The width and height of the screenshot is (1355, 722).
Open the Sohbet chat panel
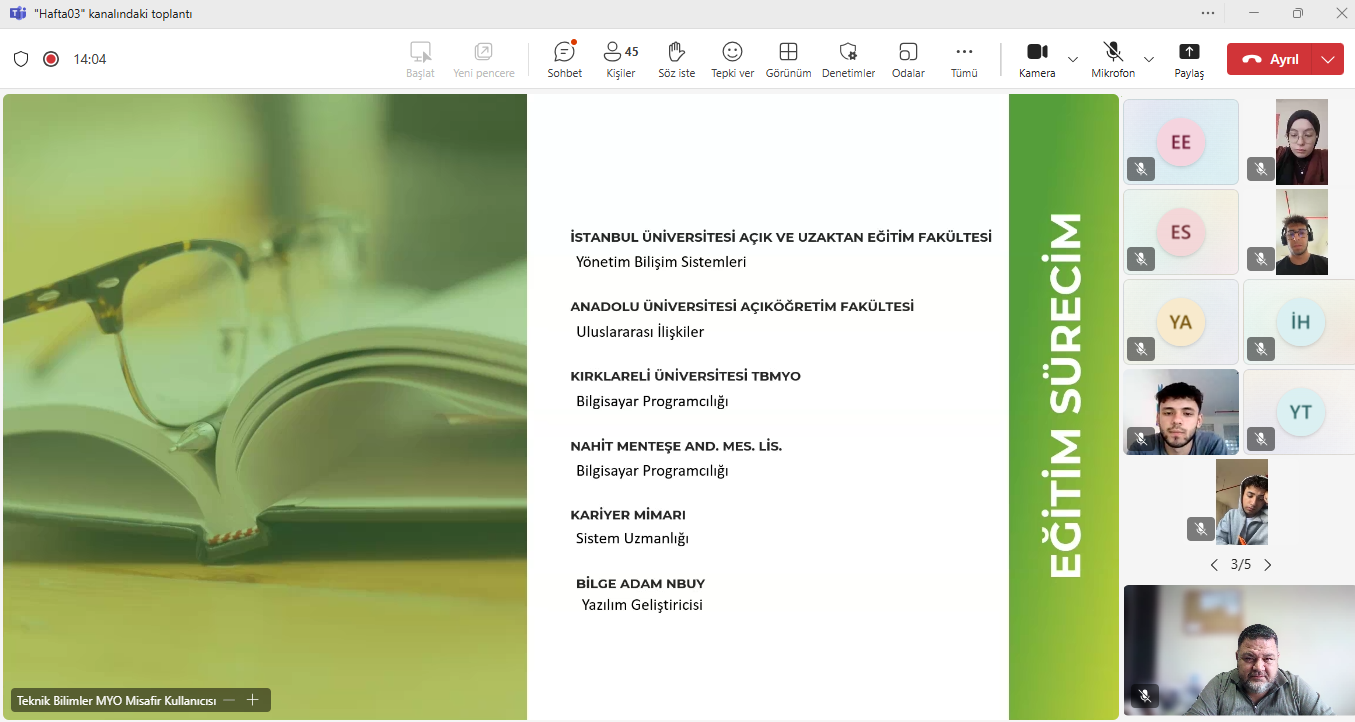tap(564, 59)
